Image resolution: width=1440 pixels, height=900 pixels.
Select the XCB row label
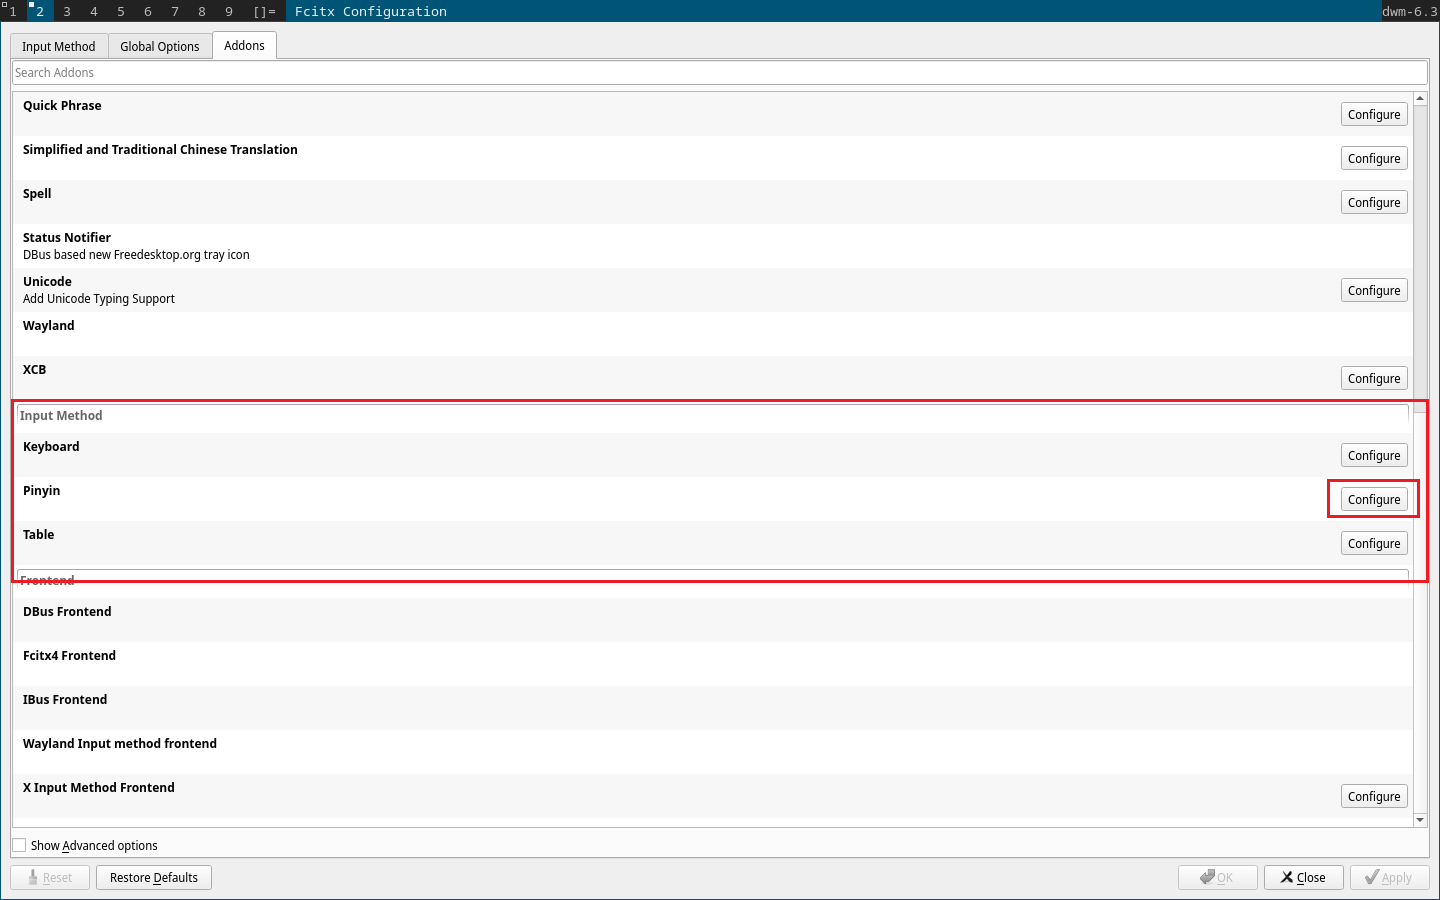click(35, 370)
